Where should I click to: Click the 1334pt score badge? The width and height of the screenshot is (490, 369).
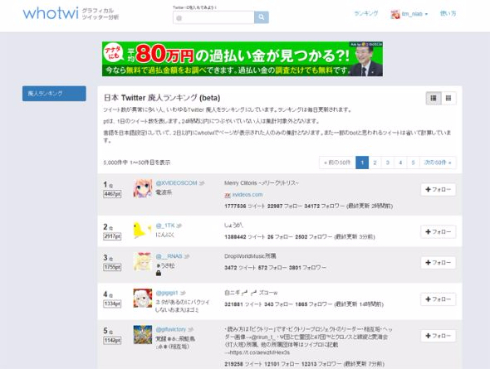pos(112,304)
